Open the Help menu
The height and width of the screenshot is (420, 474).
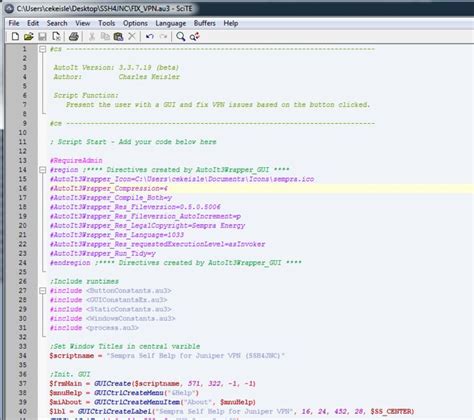231,23
